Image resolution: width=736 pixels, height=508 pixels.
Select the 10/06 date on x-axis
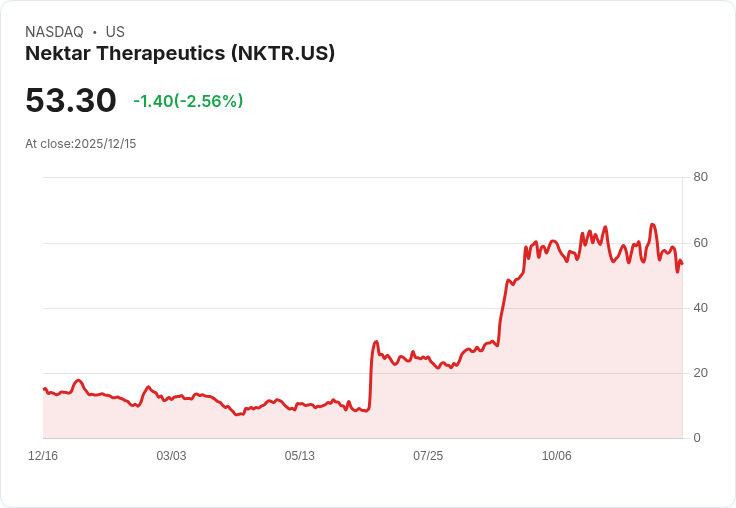point(556,456)
